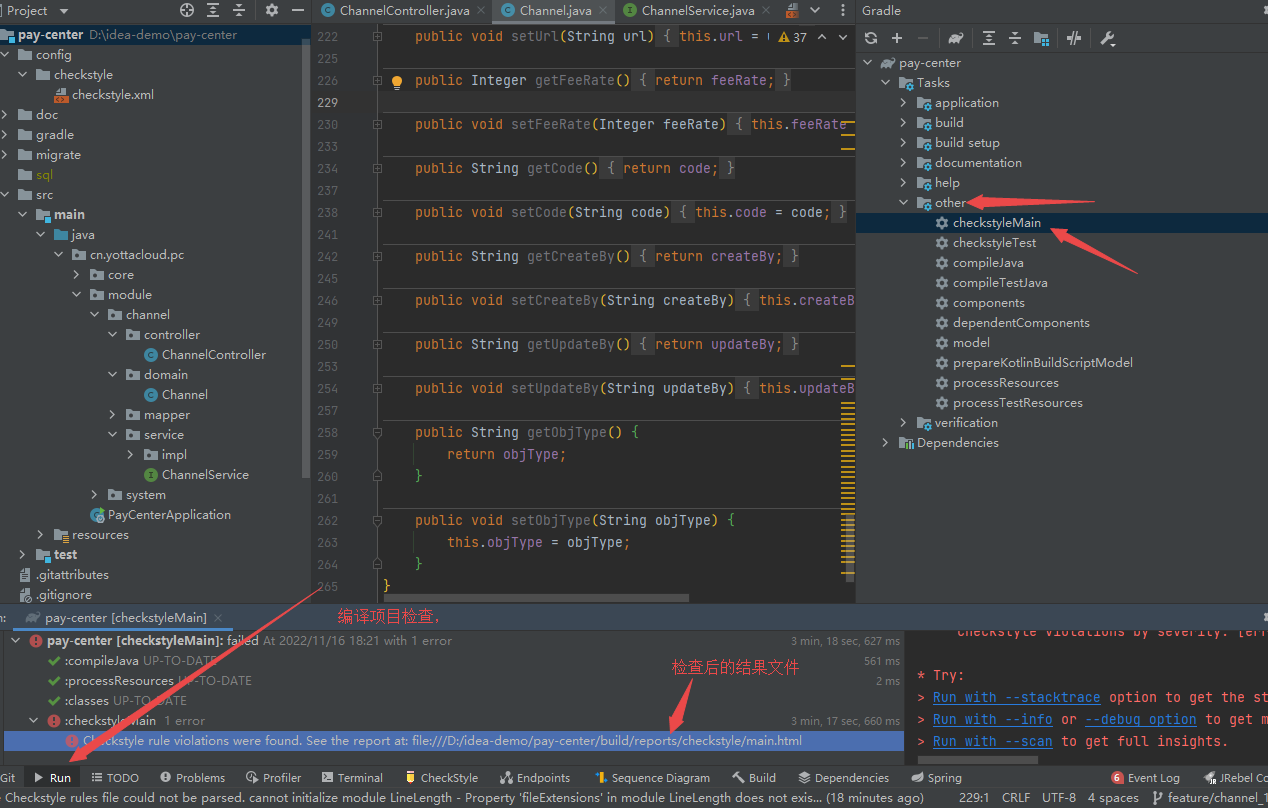Open Gradle build tool settings wrench
Image resolution: width=1268 pixels, height=808 pixels.
click(x=1107, y=38)
